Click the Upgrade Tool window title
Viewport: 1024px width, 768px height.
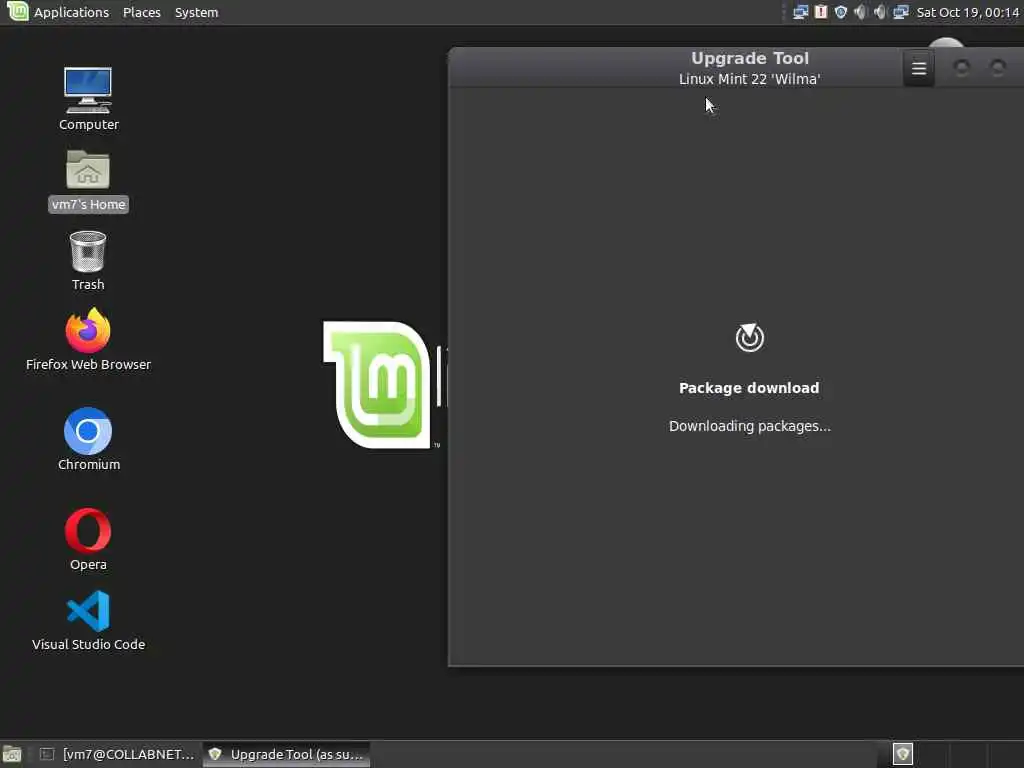(x=750, y=58)
